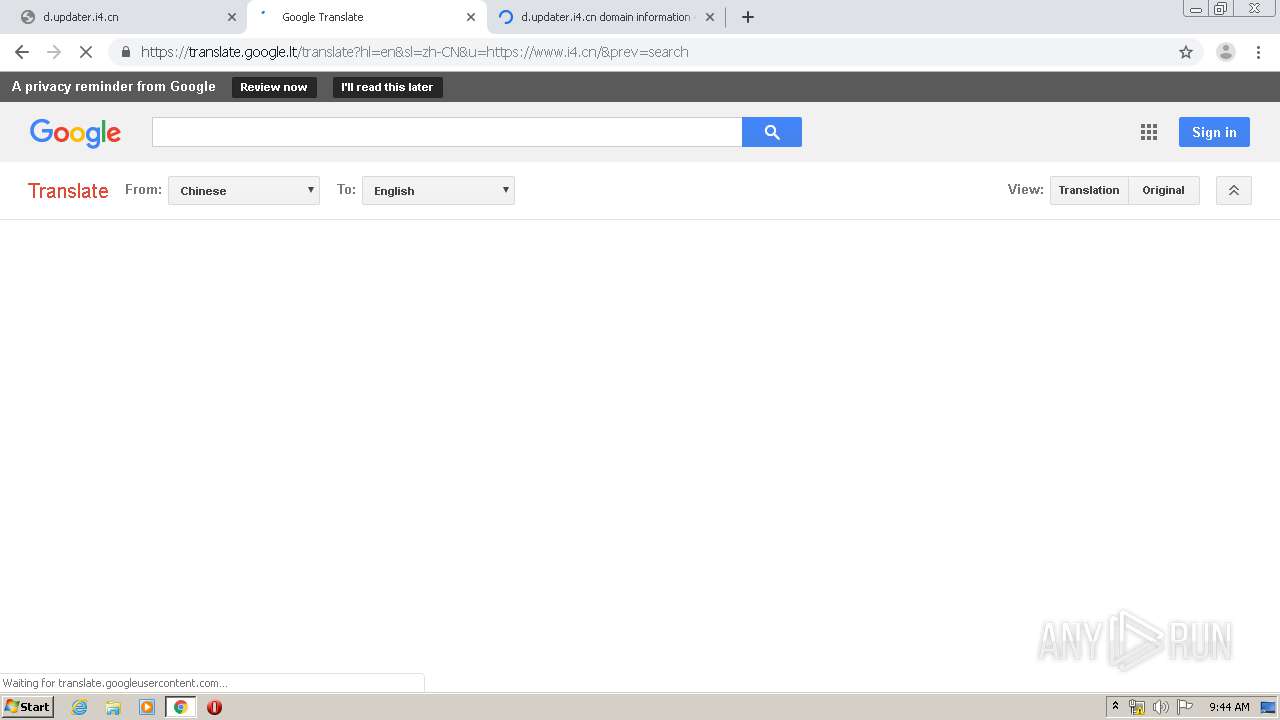
Task: Click the volume speaker tray icon
Action: (x=1161, y=707)
